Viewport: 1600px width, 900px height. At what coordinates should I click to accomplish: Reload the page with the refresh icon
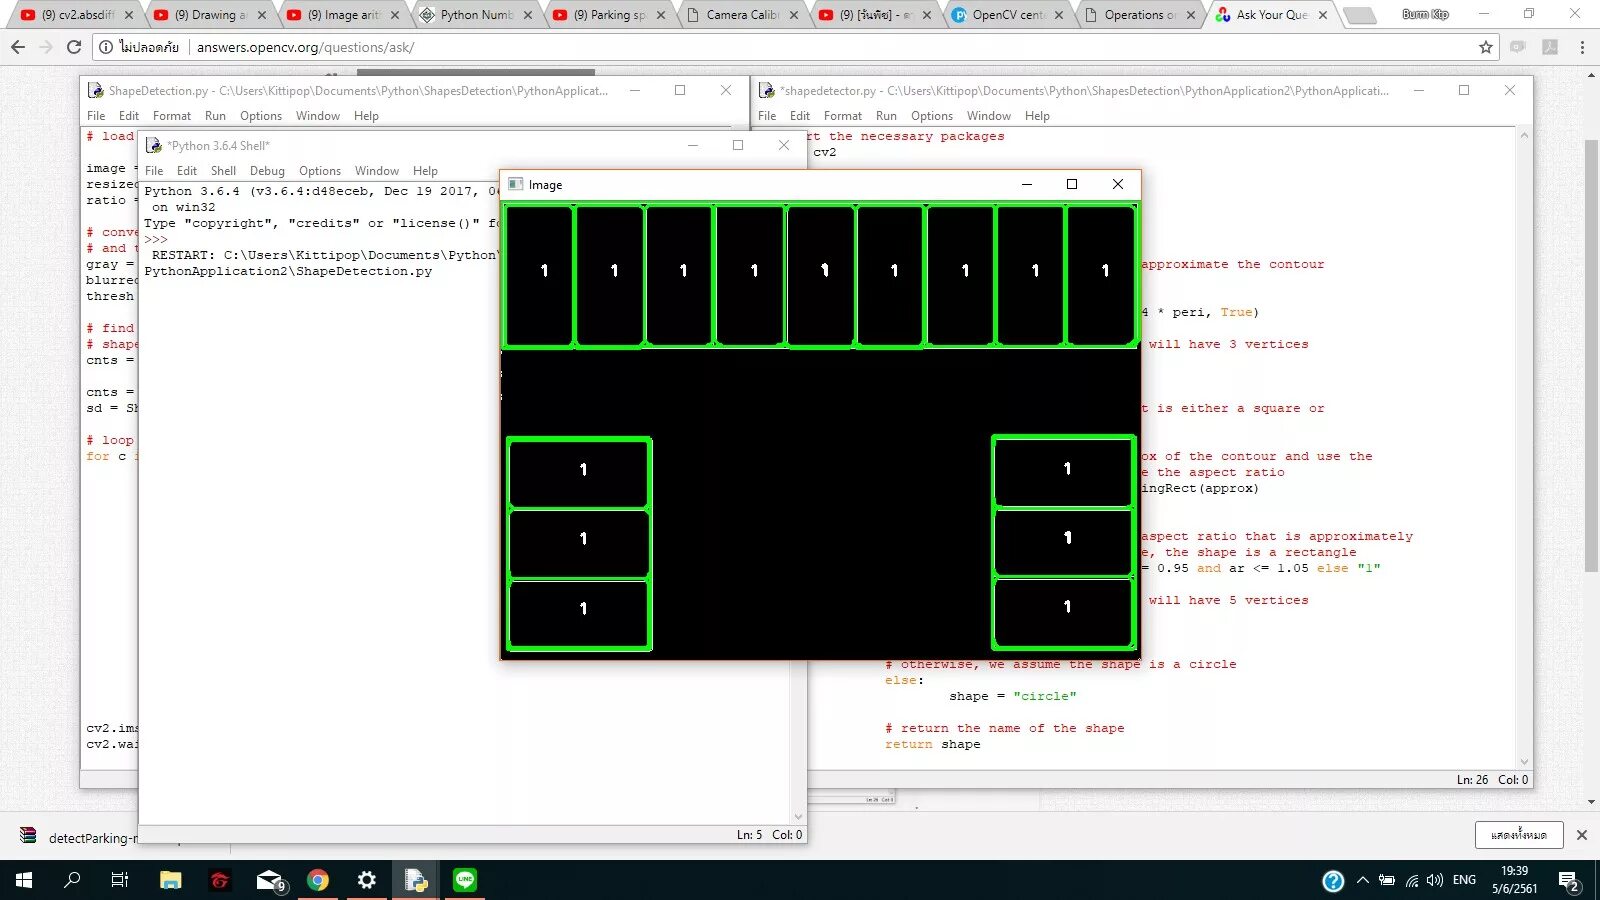click(x=74, y=47)
